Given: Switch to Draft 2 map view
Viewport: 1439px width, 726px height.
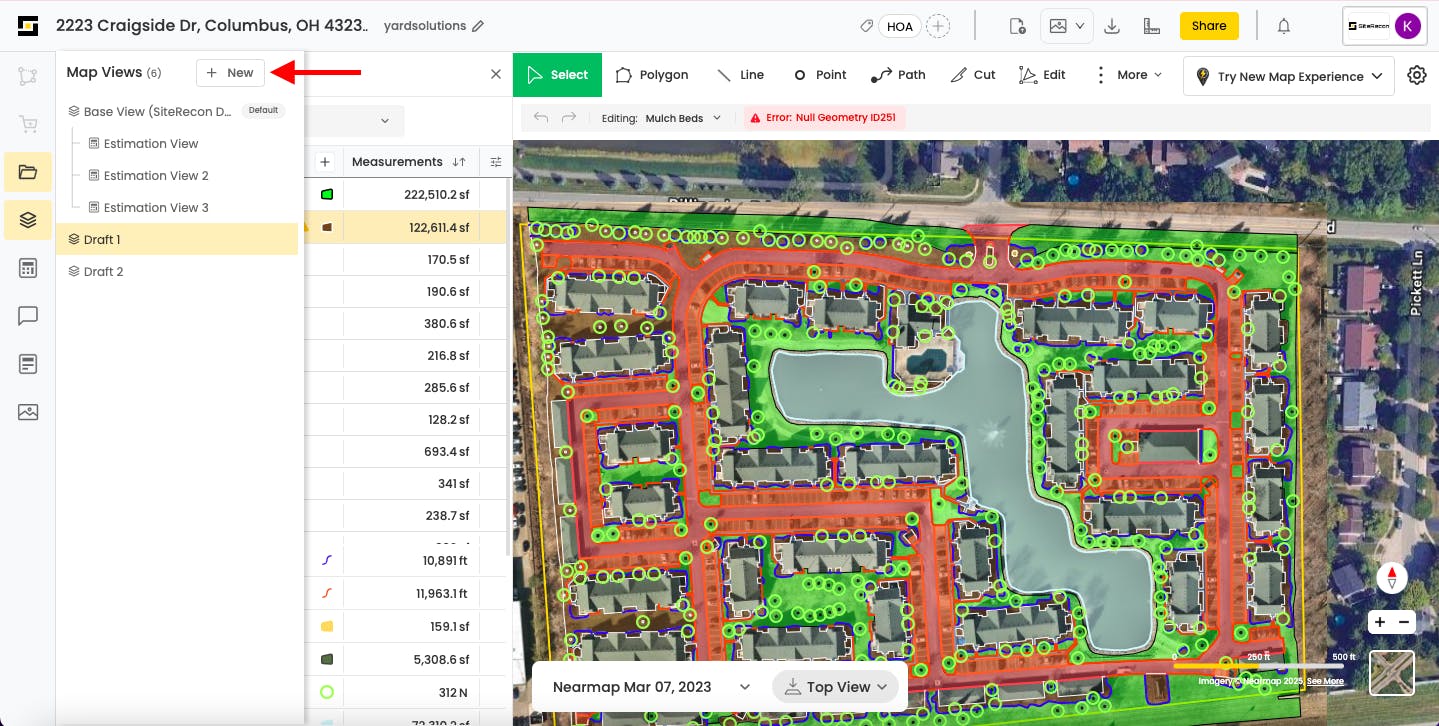Looking at the screenshot, I should tap(103, 272).
